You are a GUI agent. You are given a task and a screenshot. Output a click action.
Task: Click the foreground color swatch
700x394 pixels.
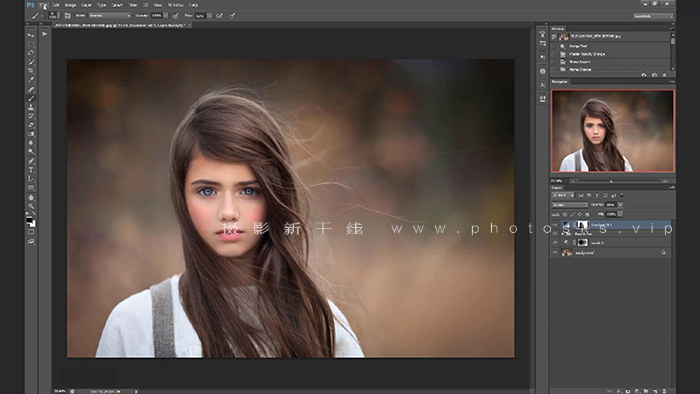29,220
